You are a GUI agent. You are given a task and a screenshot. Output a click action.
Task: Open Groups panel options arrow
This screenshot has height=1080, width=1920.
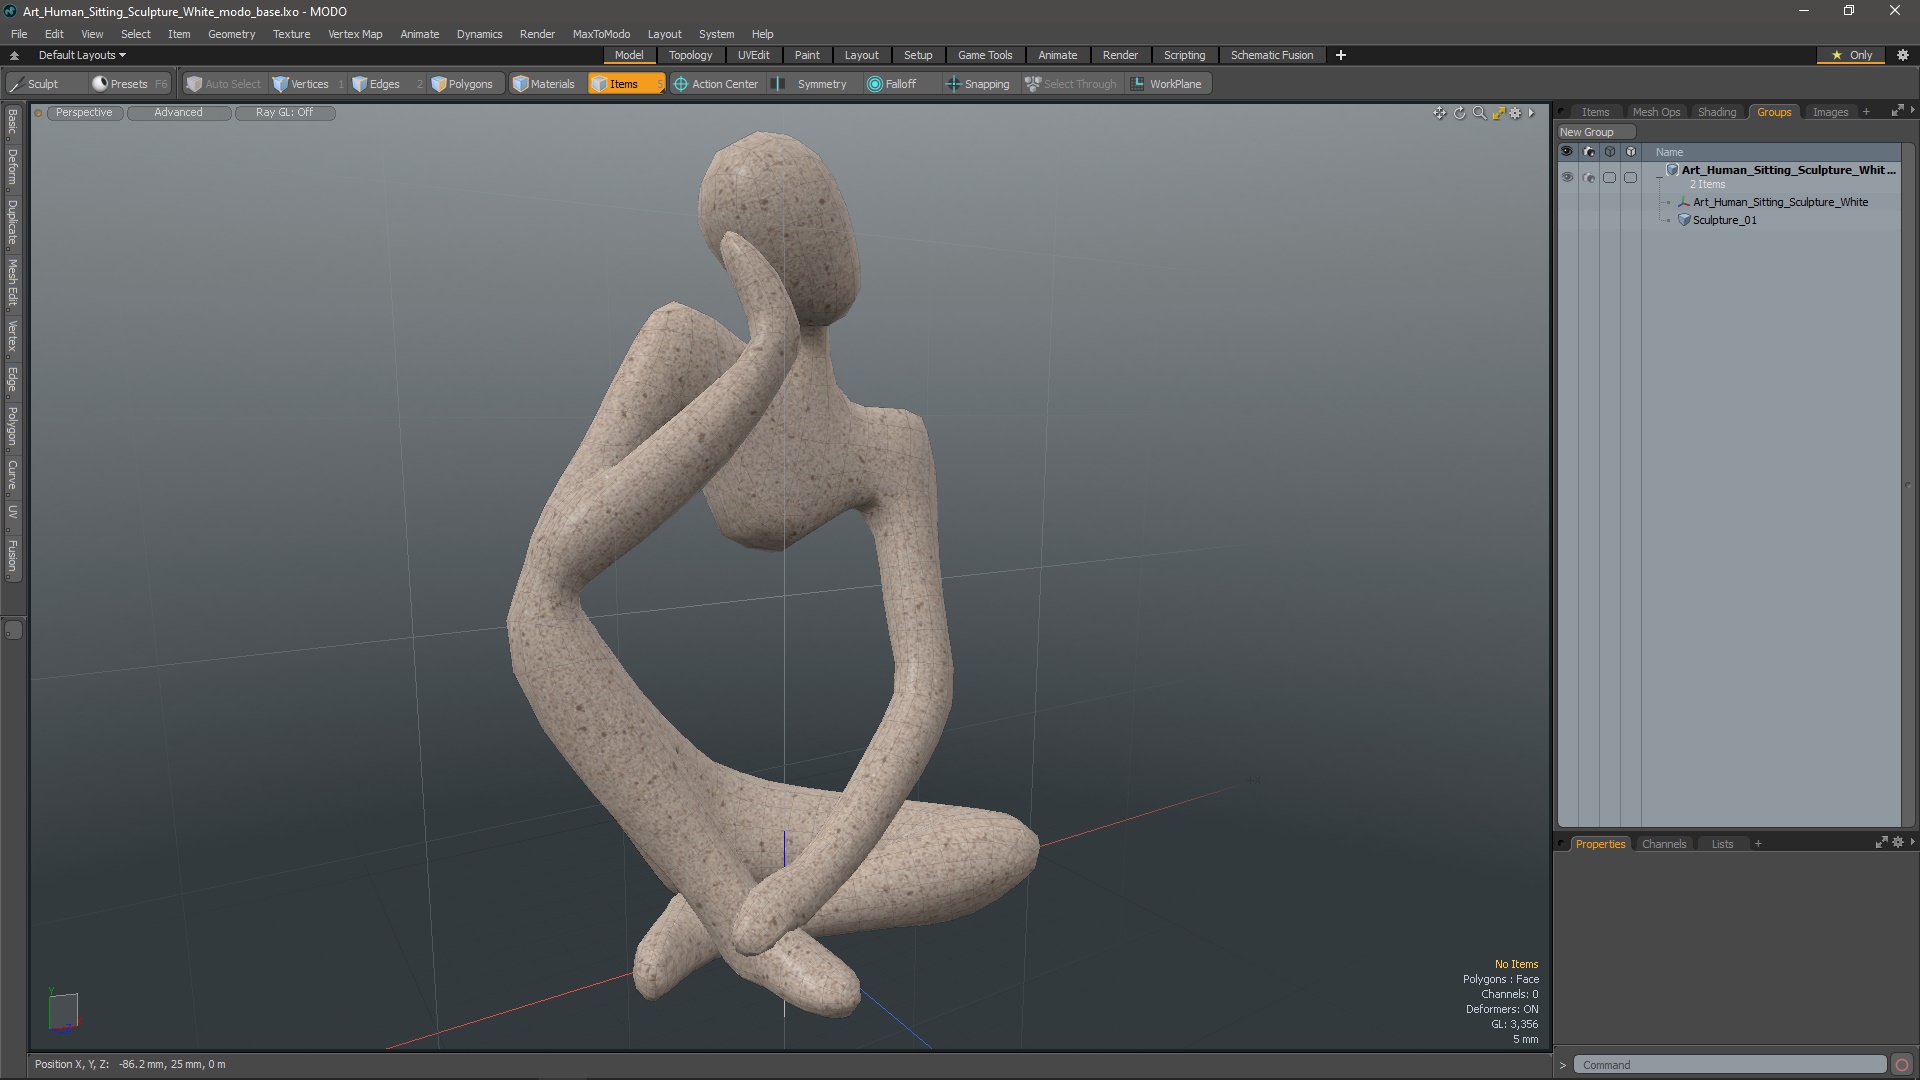click(1912, 110)
